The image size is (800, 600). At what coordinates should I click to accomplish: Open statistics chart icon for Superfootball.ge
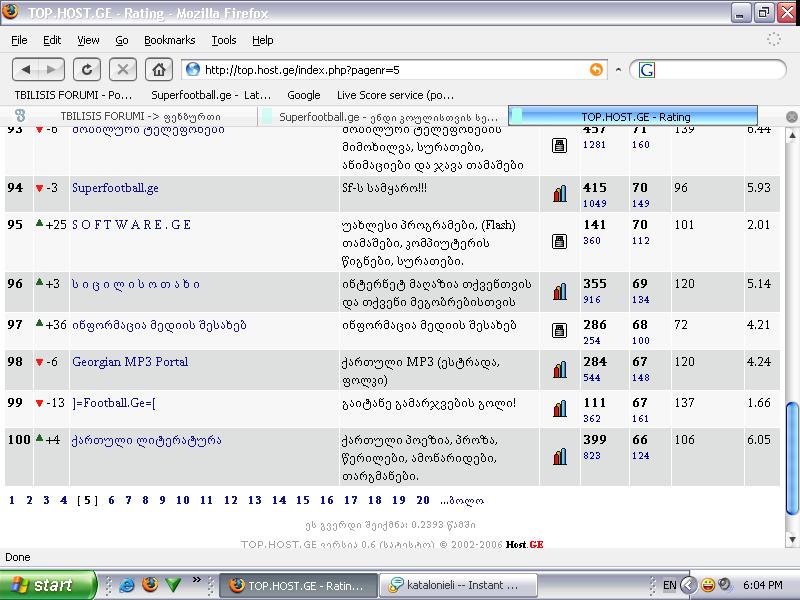click(560, 194)
